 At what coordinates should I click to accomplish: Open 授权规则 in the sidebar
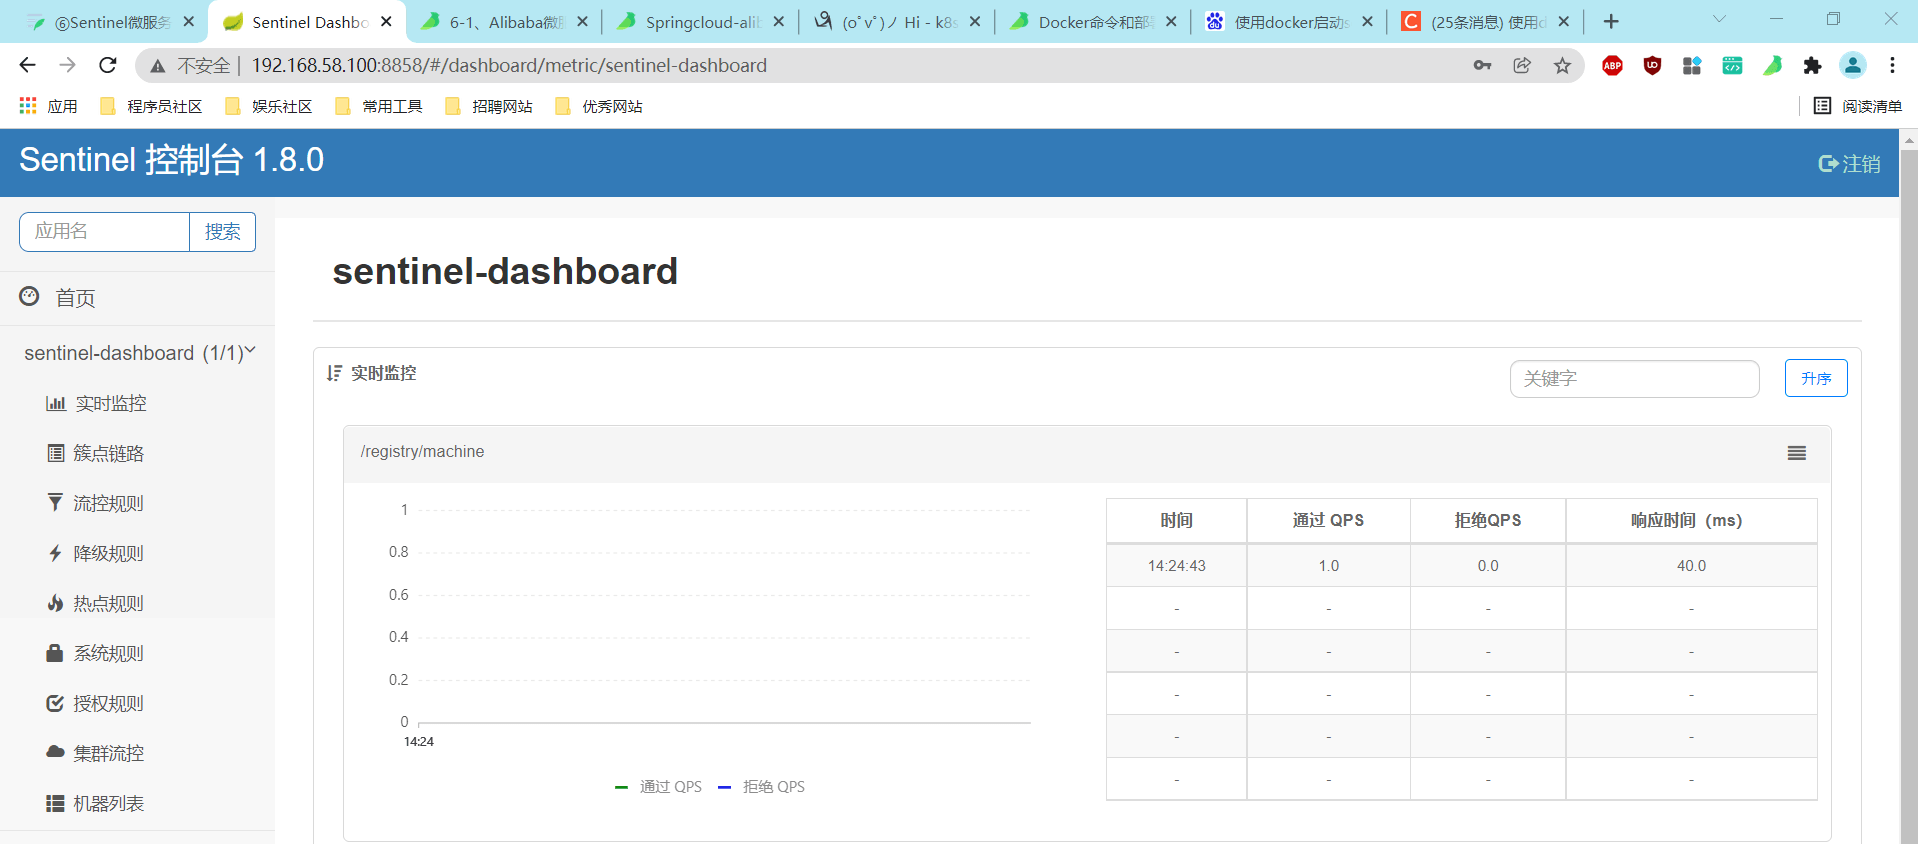[96, 703]
